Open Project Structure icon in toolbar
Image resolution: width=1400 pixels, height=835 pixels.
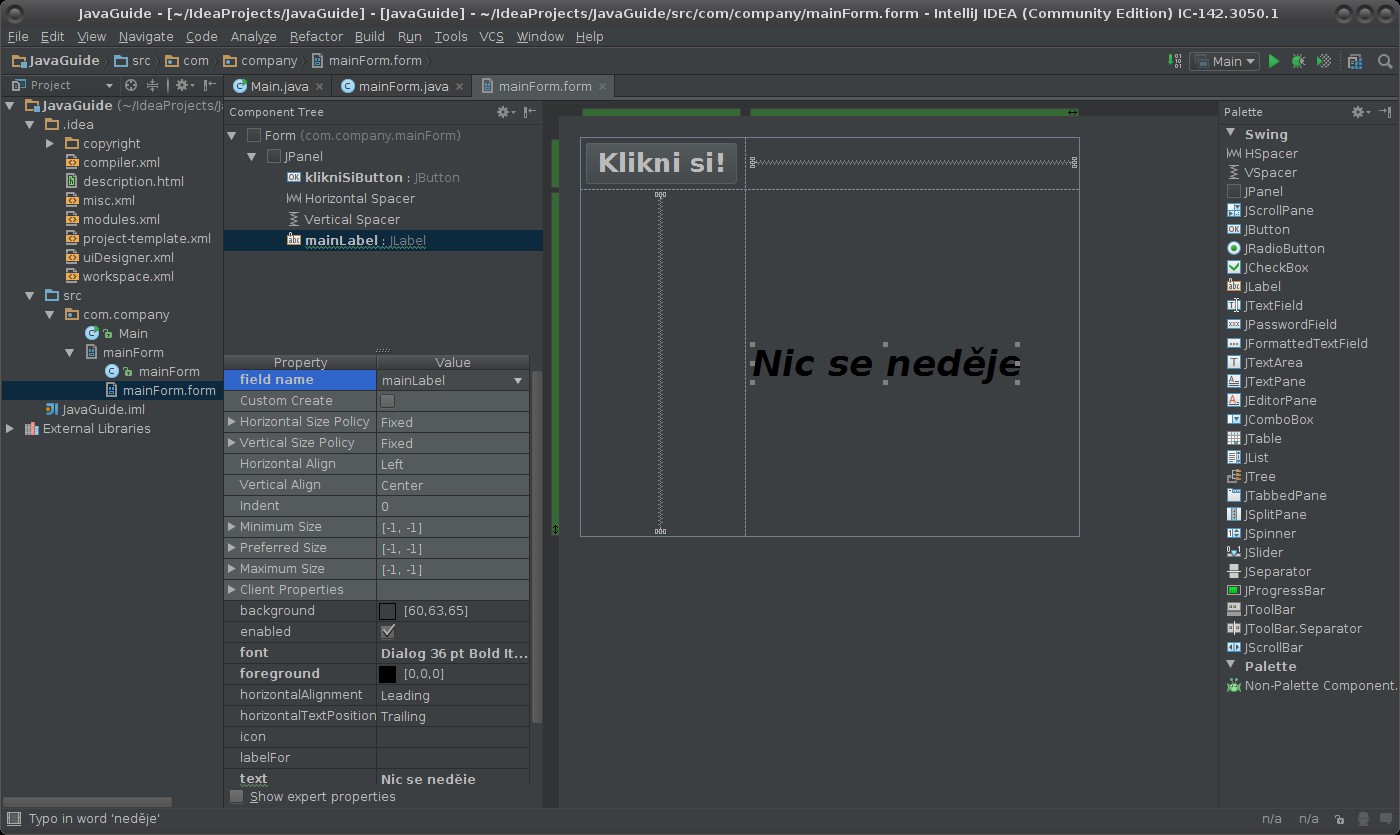click(1355, 61)
